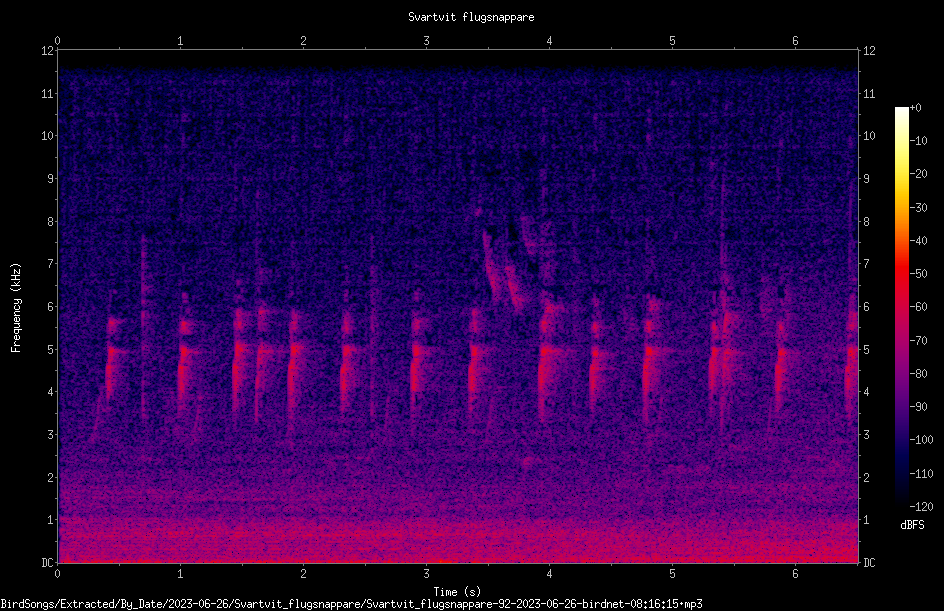Click "8" on the left frequency axis
The width and height of the screenshot is (944, 611).
(51, 222)
